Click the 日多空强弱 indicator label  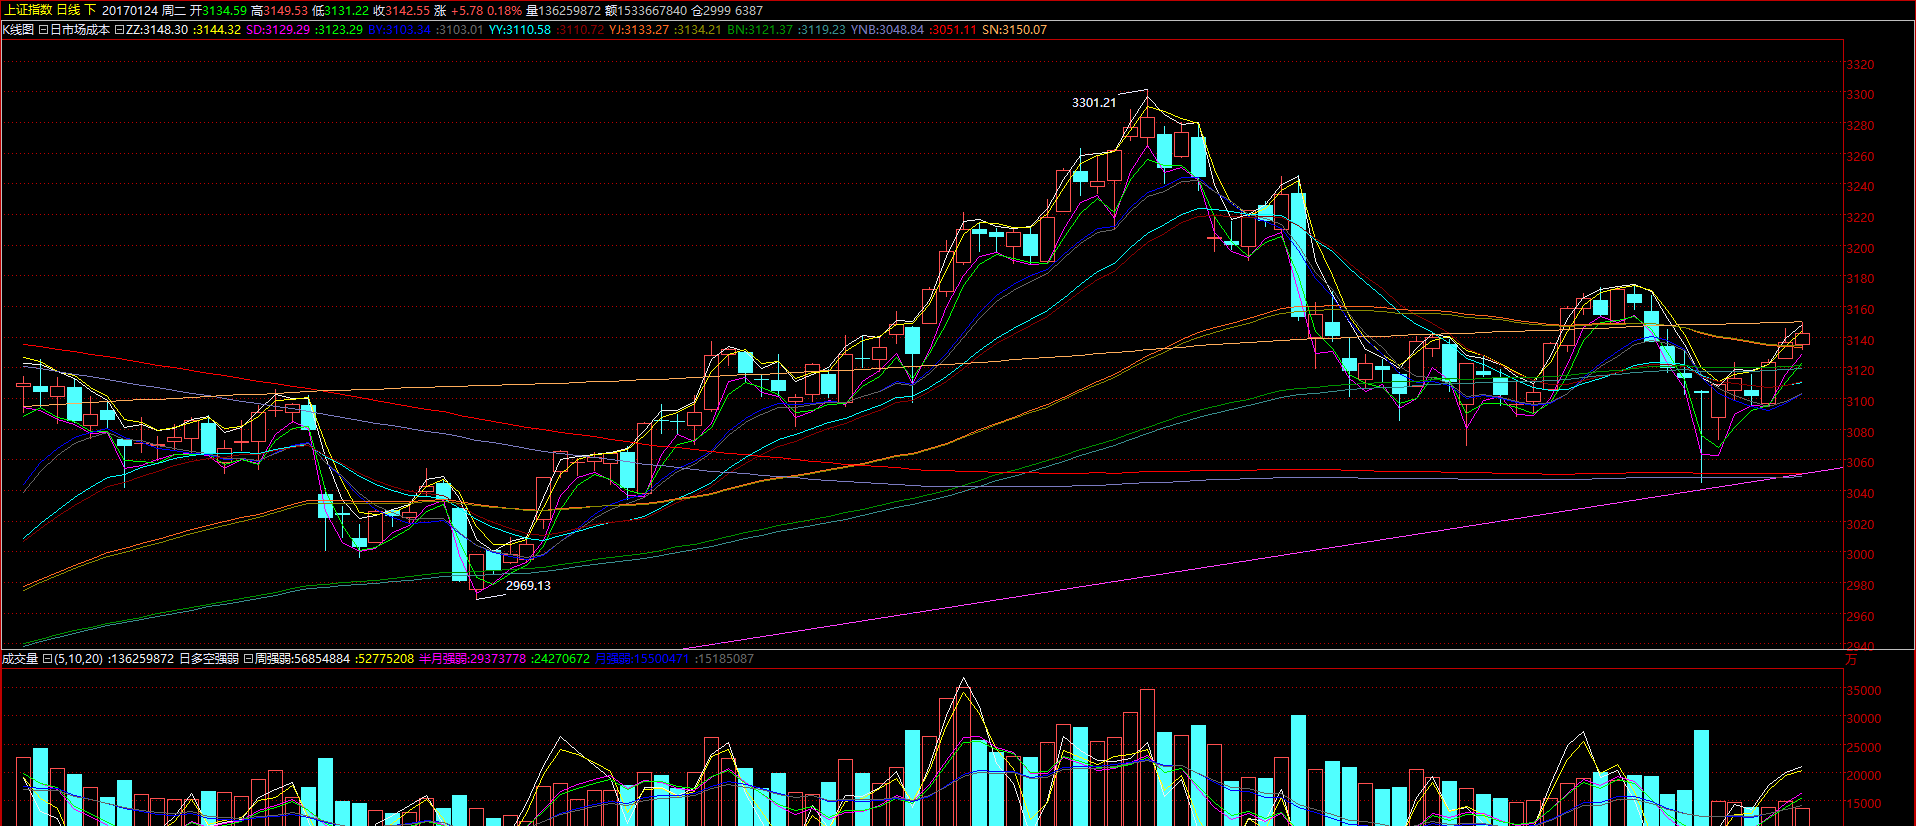pos(209,659)
